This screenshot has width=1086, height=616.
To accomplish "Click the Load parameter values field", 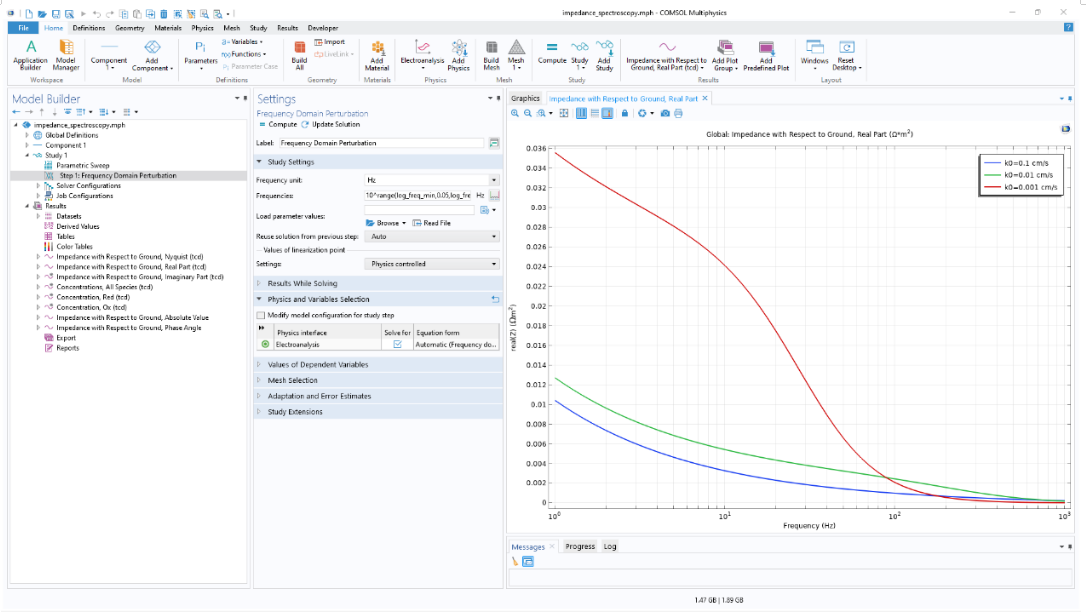I will click(x=420, y=210).
